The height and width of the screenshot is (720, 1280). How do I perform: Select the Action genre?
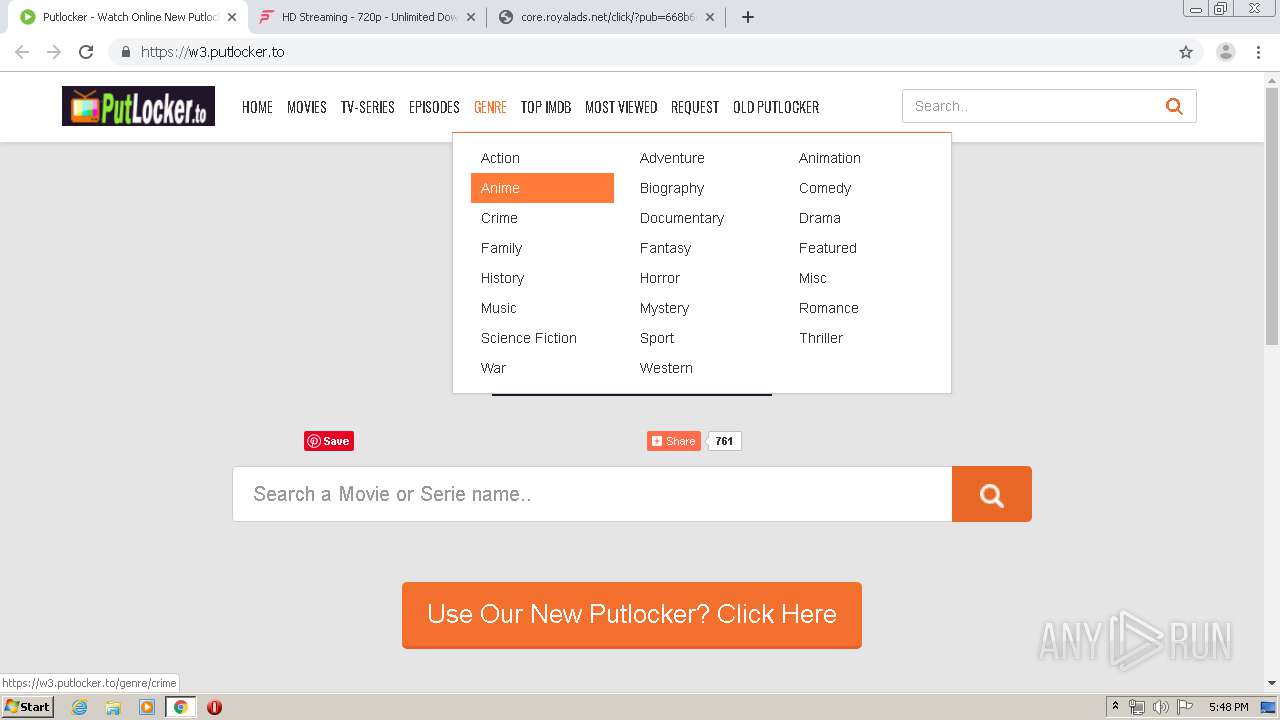pyautogui.click(x=500, y=158)
